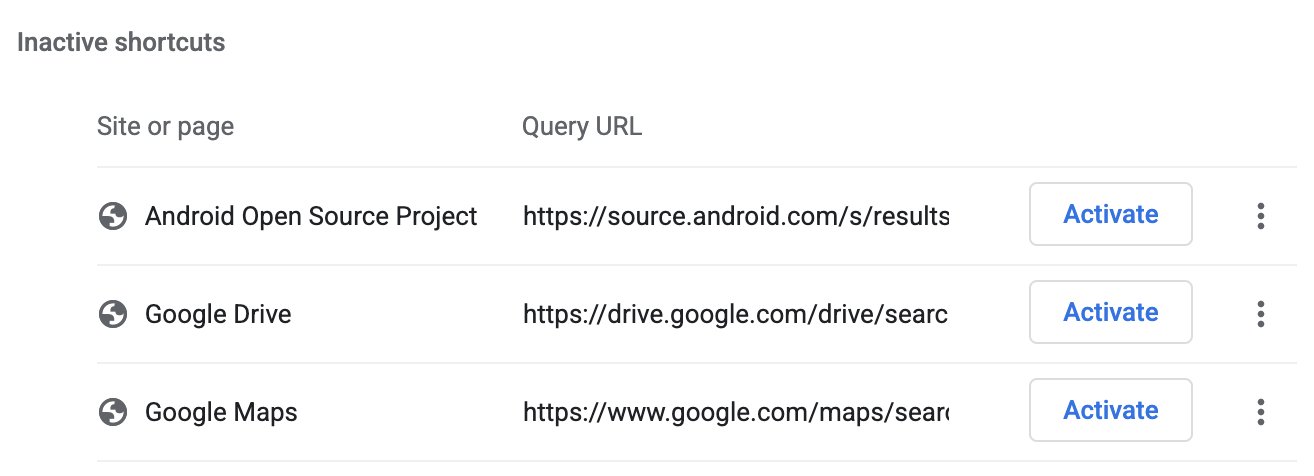
Task: Open more actions menu for Google Maps
Action: tap(1260, 411)
